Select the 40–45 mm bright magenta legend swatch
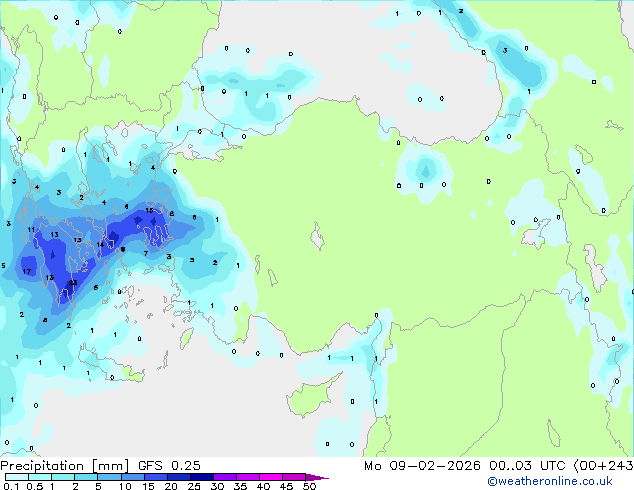This screenshot has height=490, width=634. coord(271,477)
